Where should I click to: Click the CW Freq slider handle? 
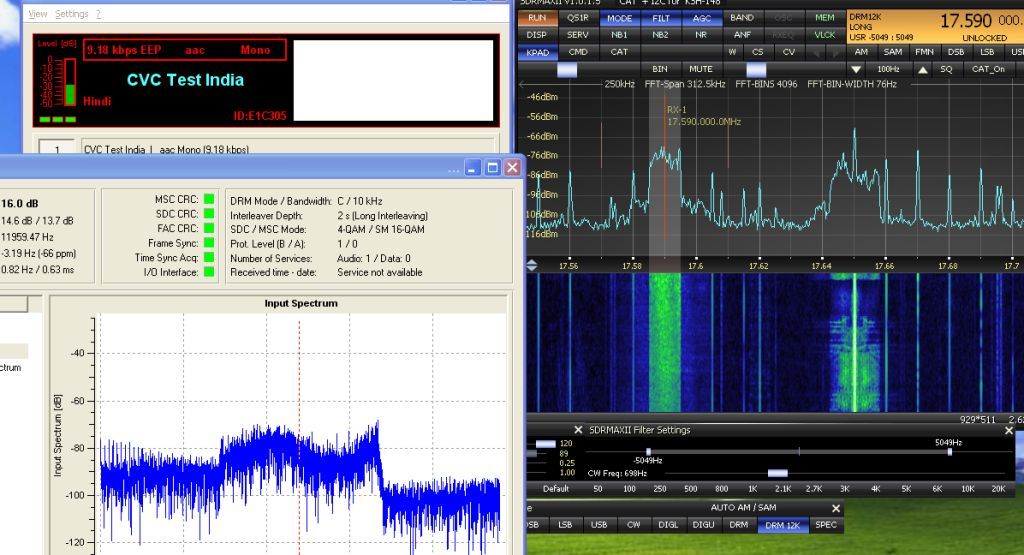pyautogui.click(x=777, y=473)
